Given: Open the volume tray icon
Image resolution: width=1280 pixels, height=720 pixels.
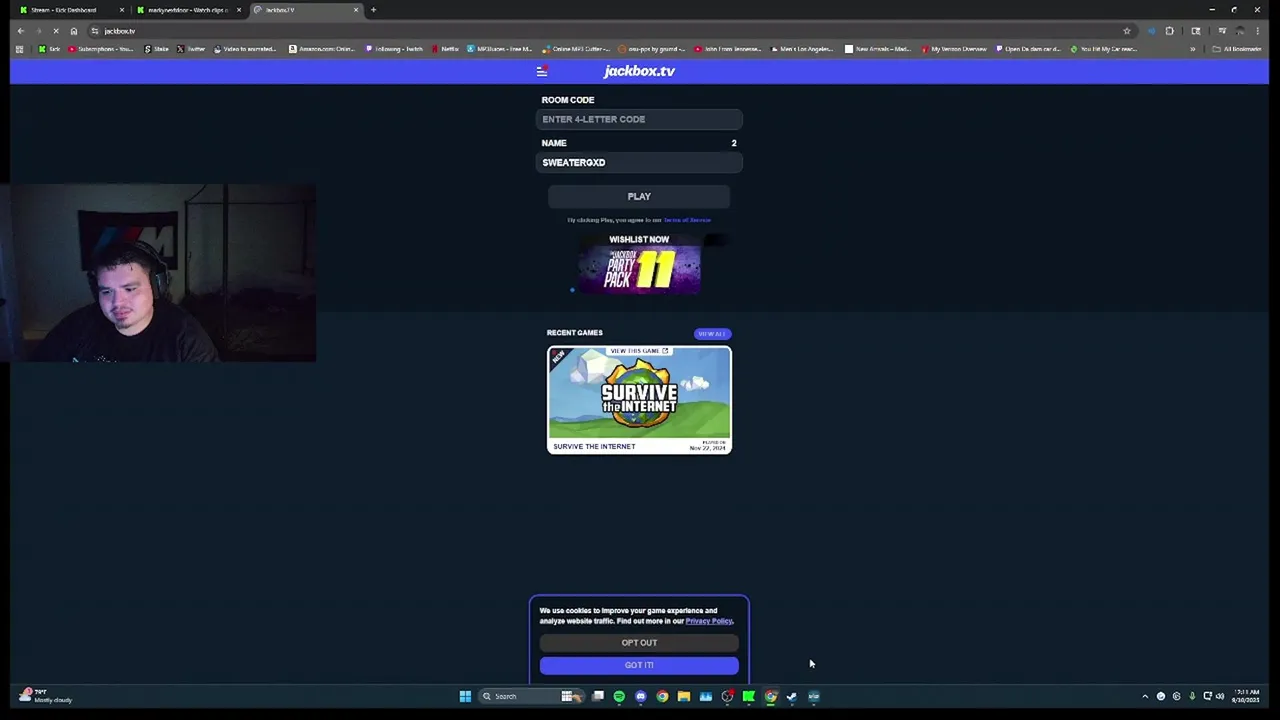Looking at the screenshot, I should (1220, 697).
